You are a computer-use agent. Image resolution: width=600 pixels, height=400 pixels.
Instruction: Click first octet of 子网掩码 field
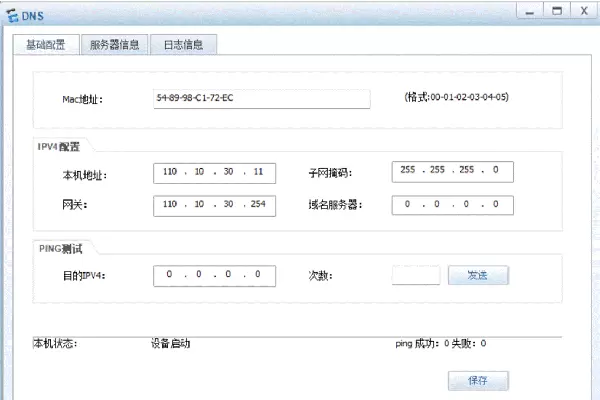407,171
